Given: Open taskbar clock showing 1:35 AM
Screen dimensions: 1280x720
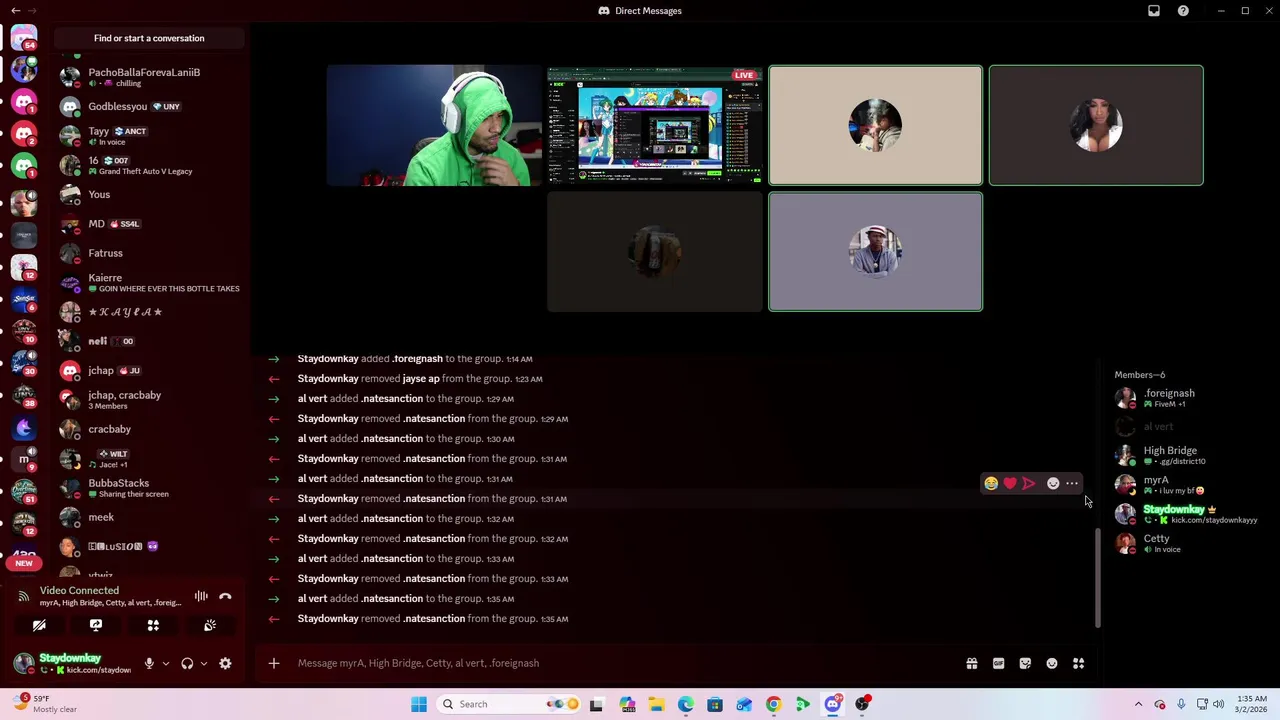Looking at the screenshot, I should 1252,704.
